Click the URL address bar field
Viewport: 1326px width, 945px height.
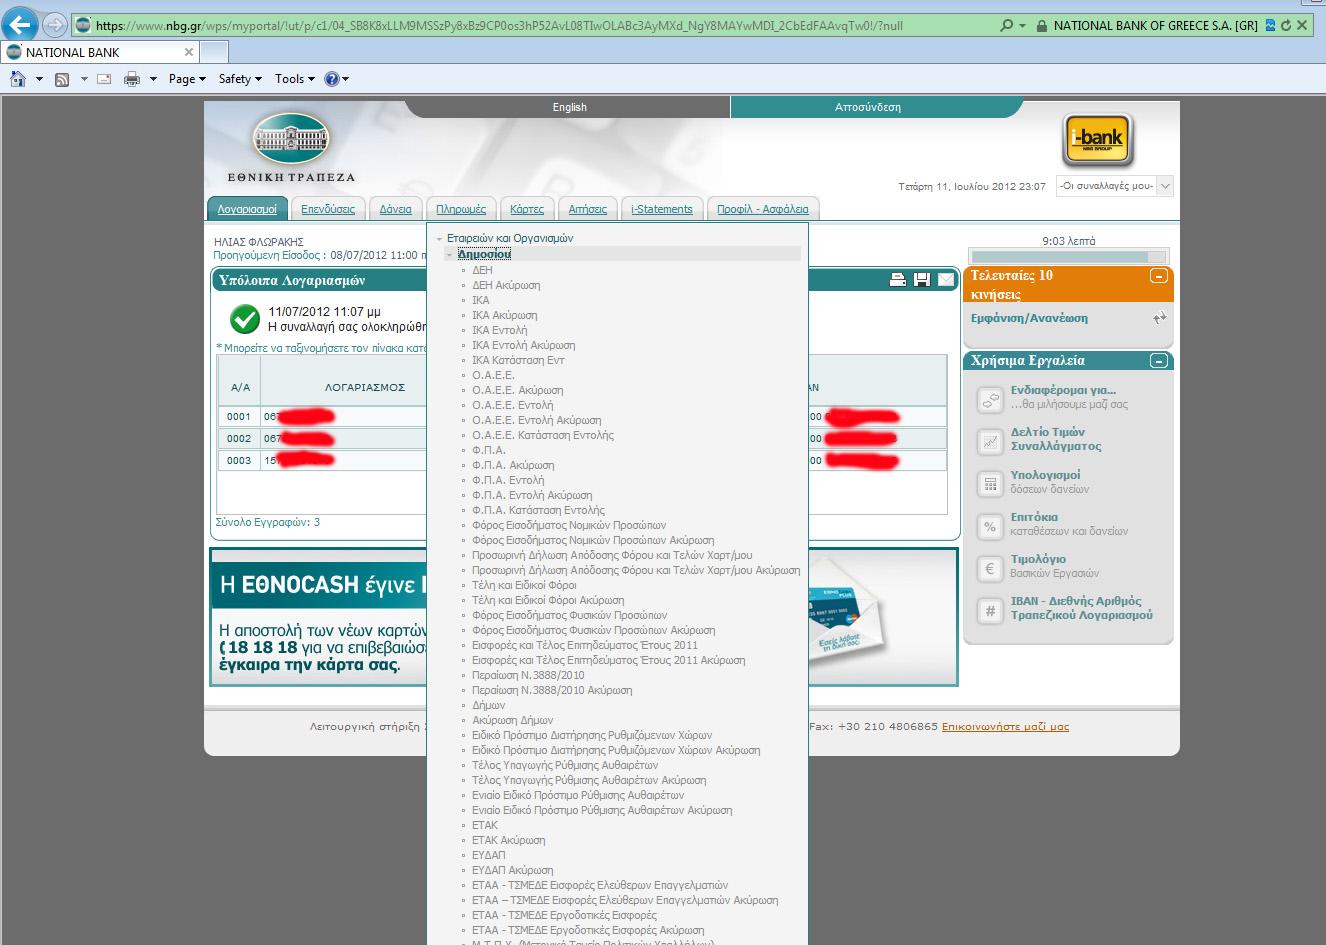pos(535,26)
